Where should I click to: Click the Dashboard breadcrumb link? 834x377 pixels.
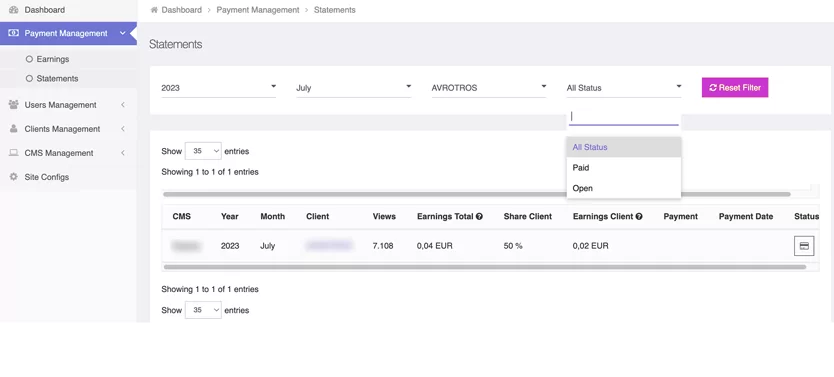point(181,10)
